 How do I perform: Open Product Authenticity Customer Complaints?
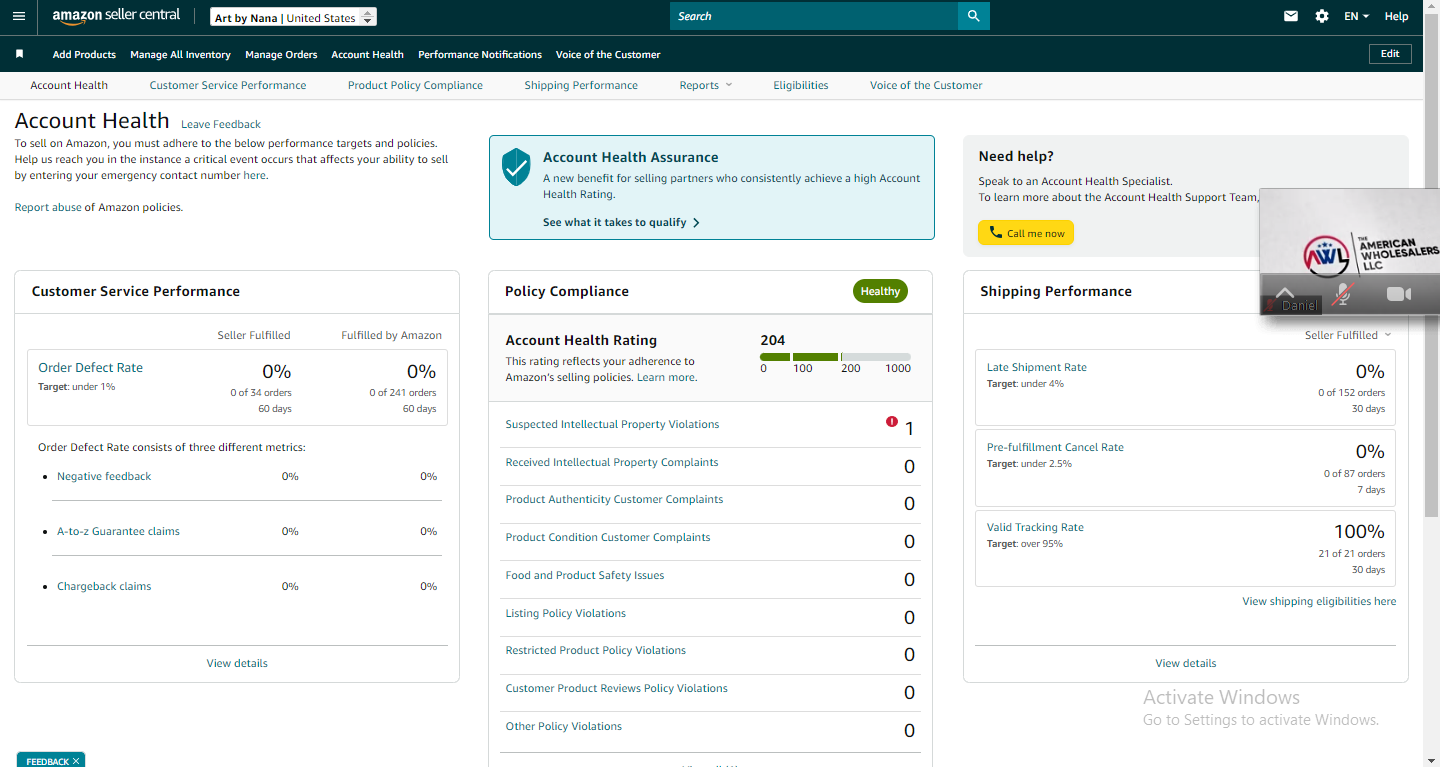point(614,499)
